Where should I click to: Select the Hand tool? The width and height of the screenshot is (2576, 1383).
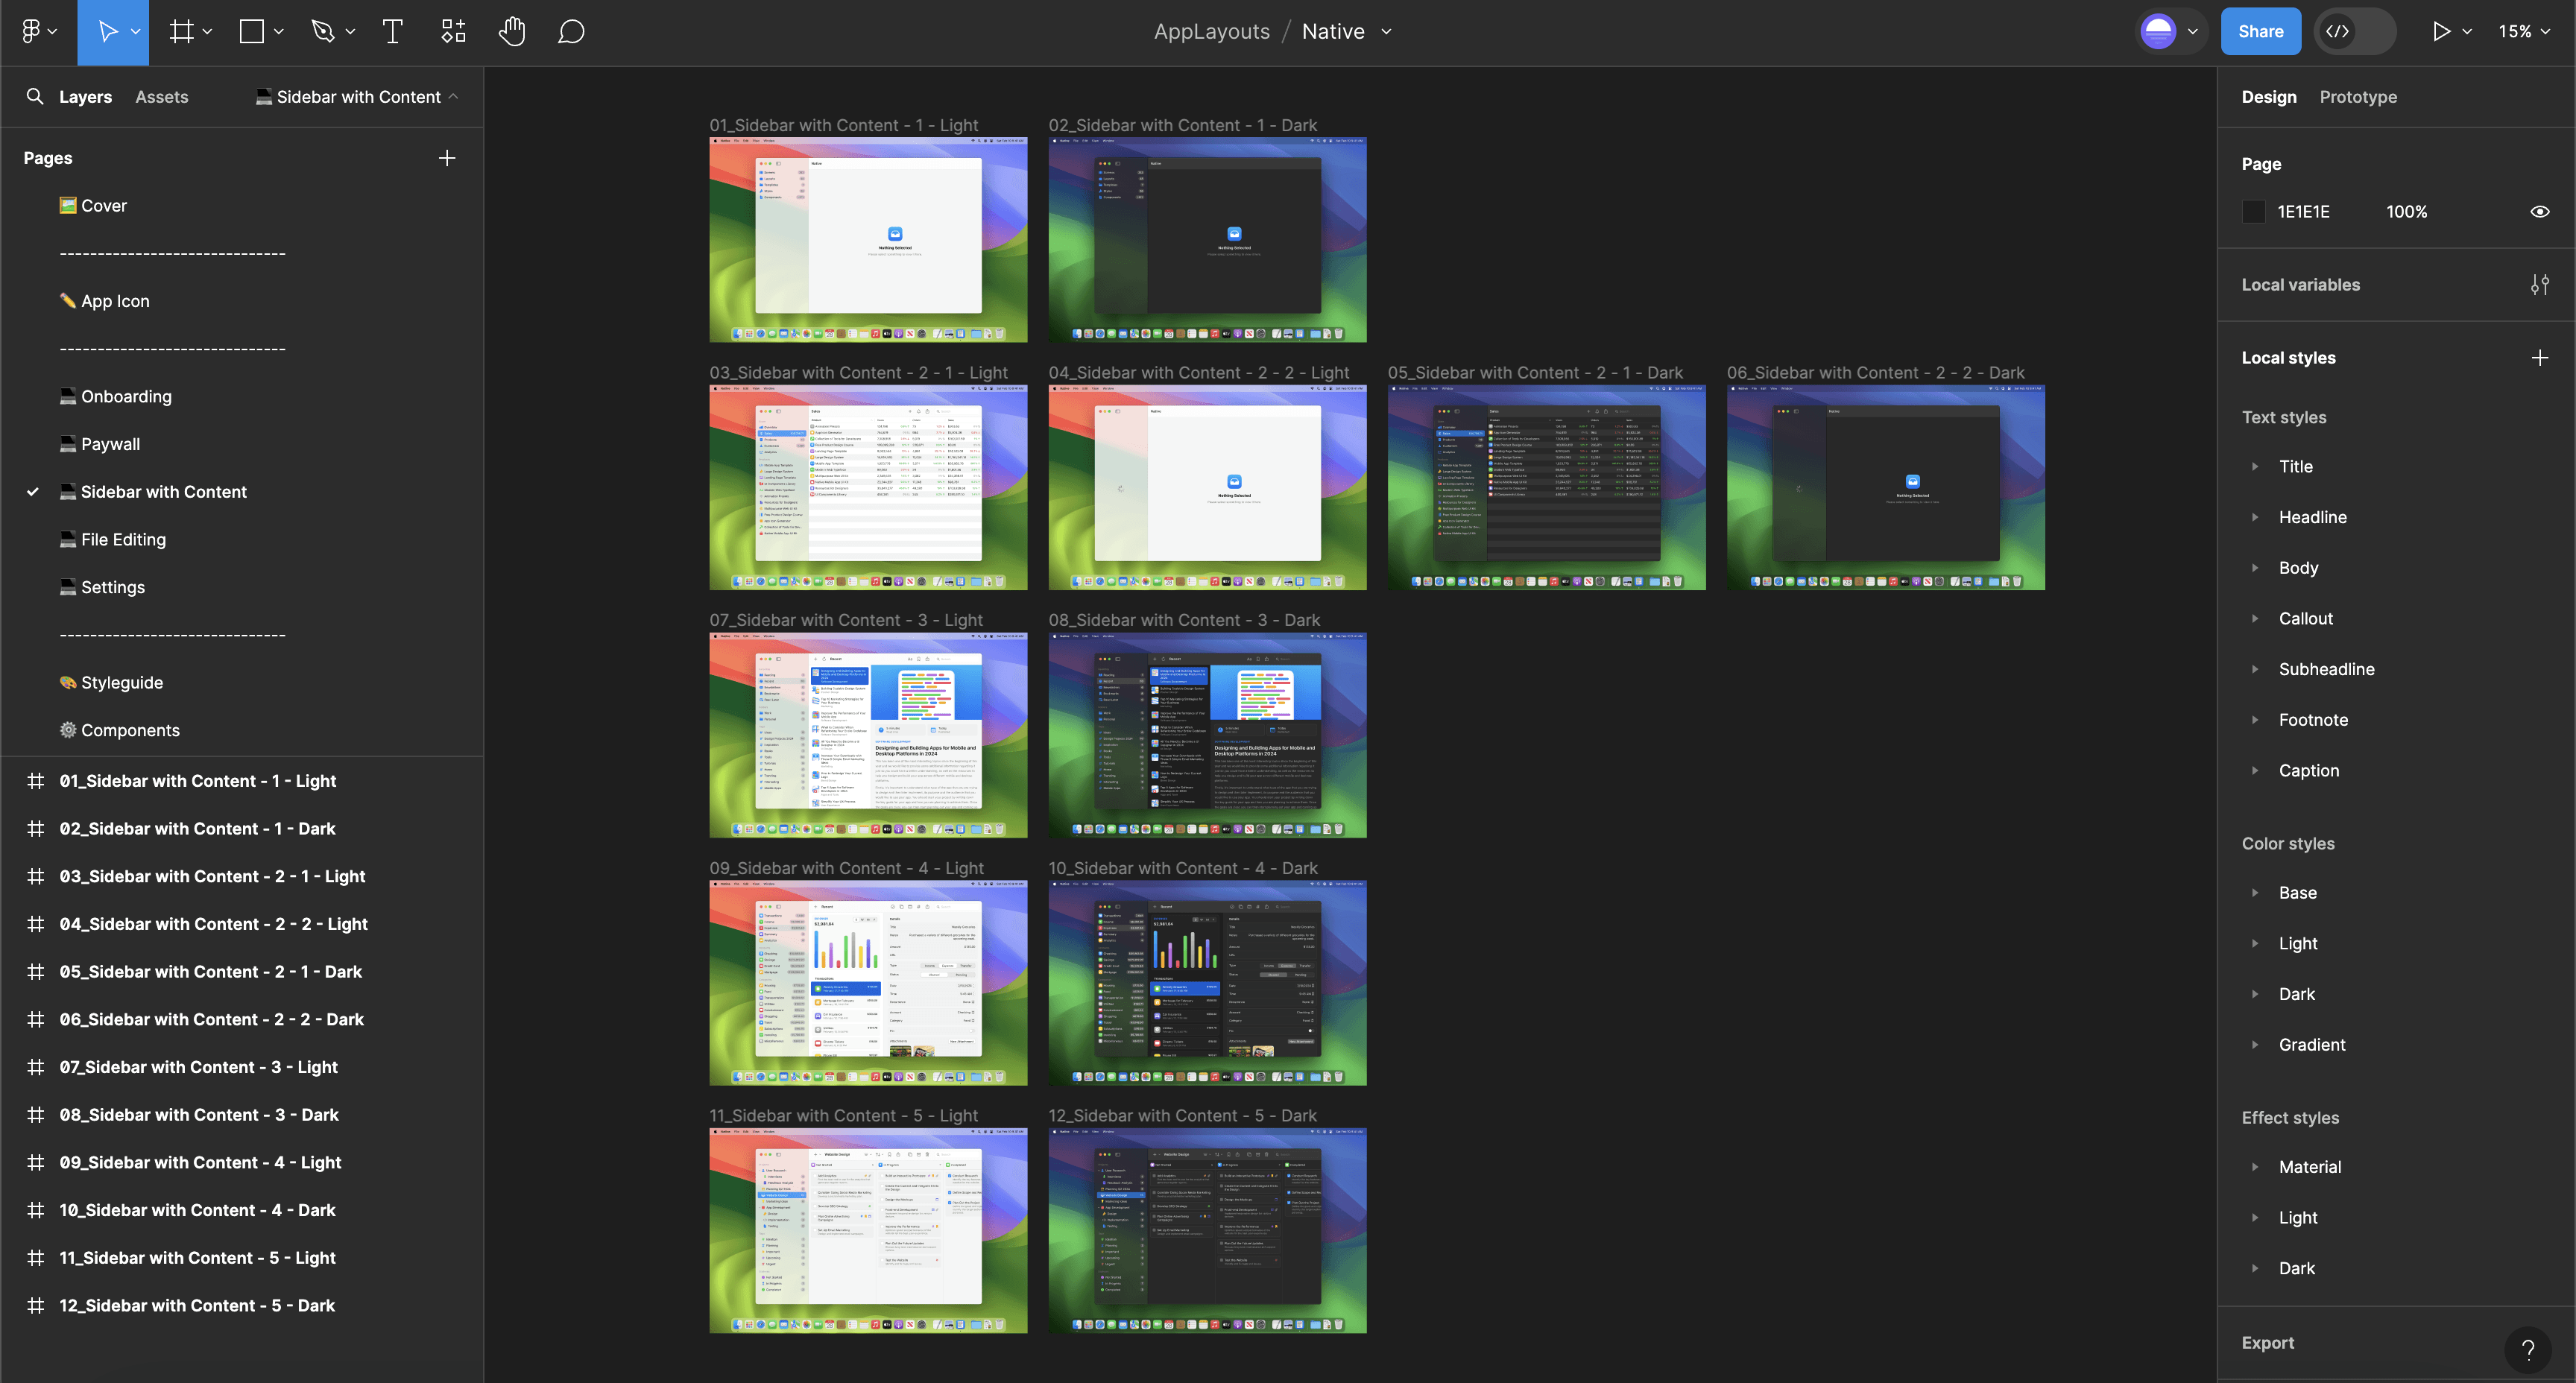tap(512, 32)
